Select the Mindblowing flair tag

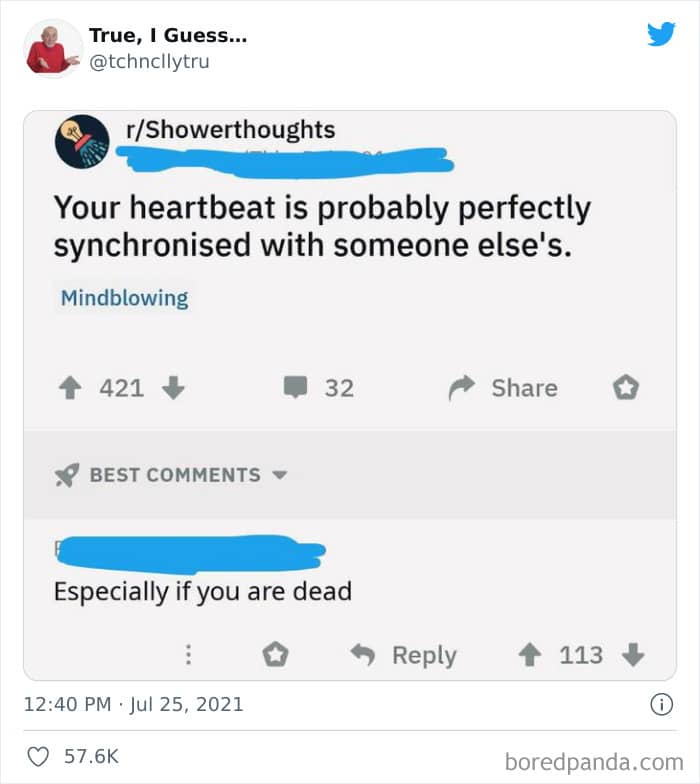pyautogui.click(x=124, y=298)
